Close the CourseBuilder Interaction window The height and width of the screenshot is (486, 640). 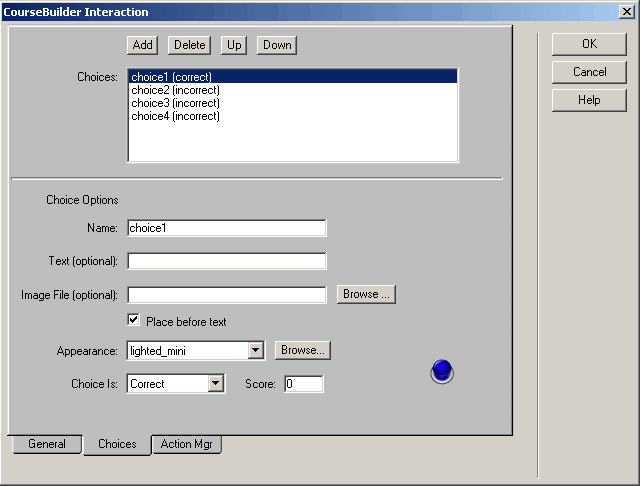[627, 12]
